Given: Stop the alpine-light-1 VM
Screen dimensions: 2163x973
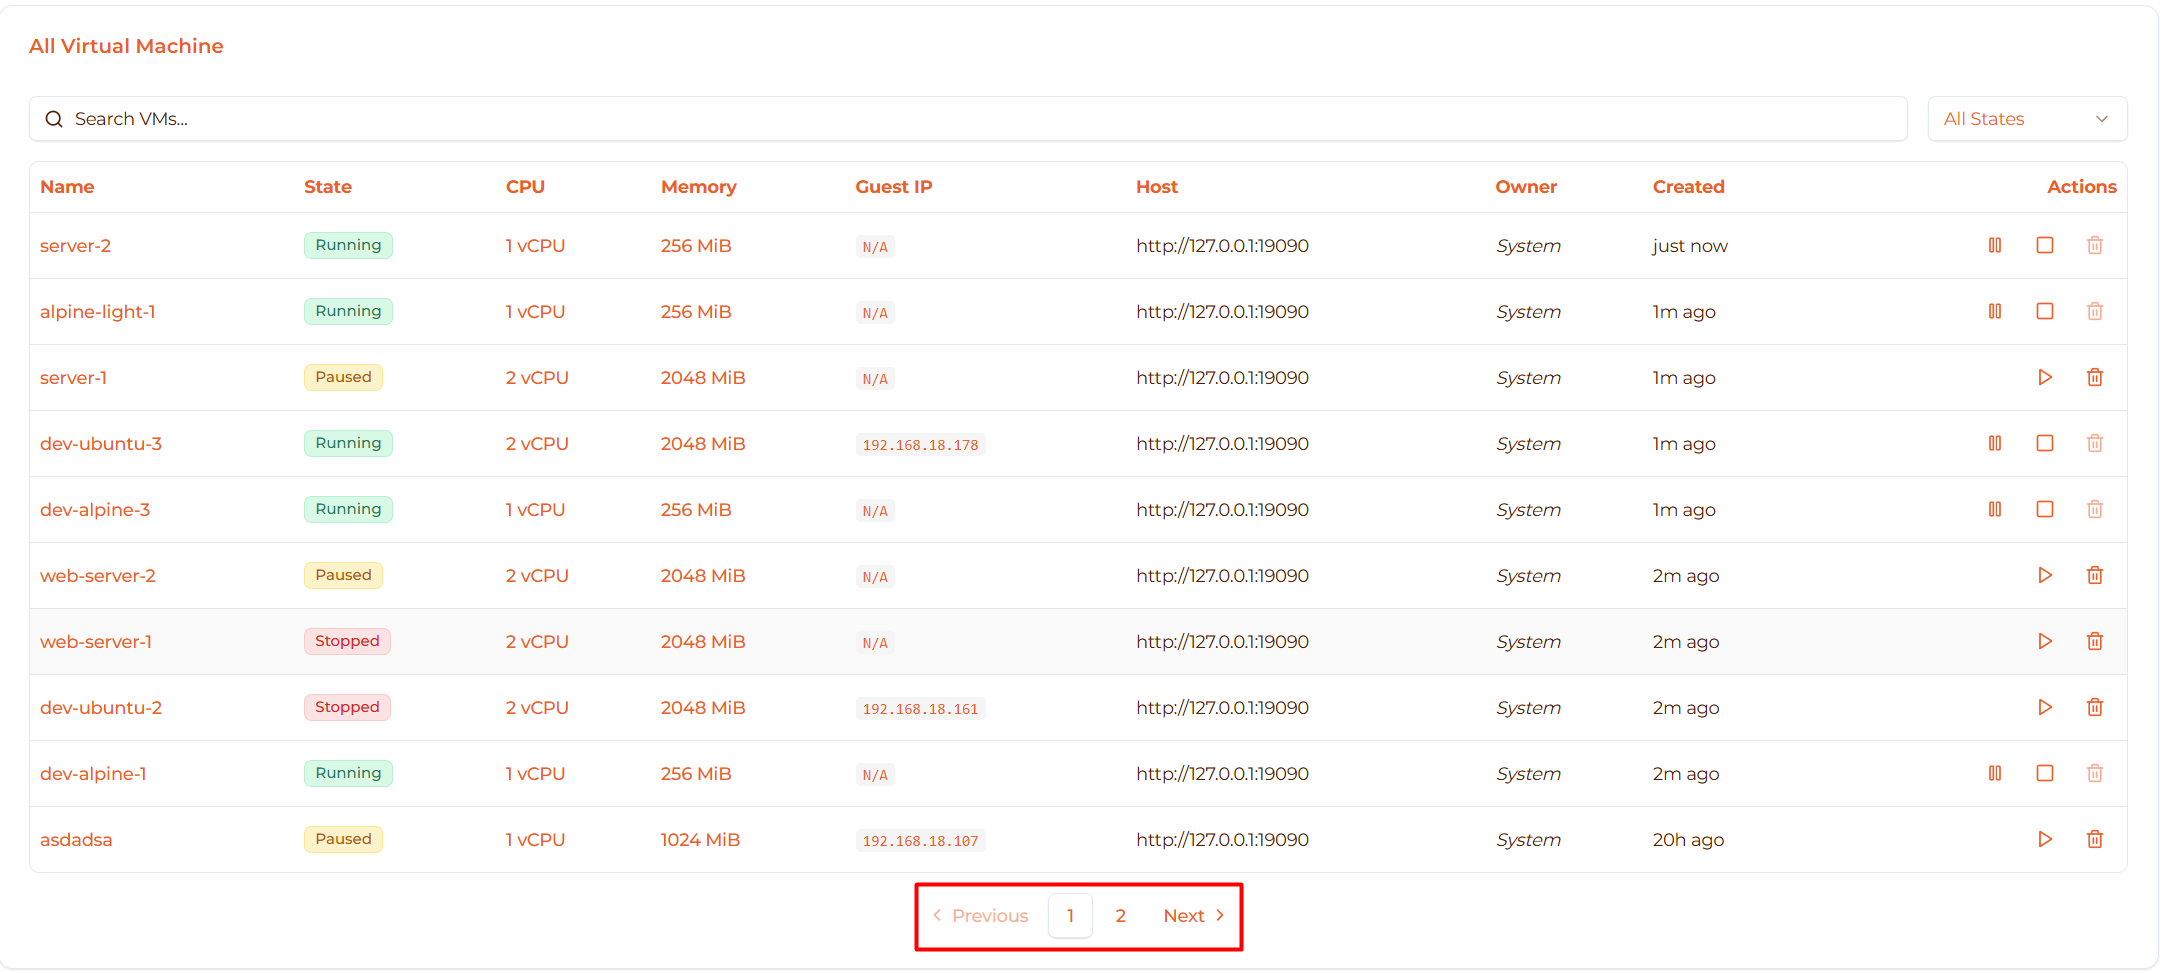Looking at the screenshot, I should tap(2045, 311).
